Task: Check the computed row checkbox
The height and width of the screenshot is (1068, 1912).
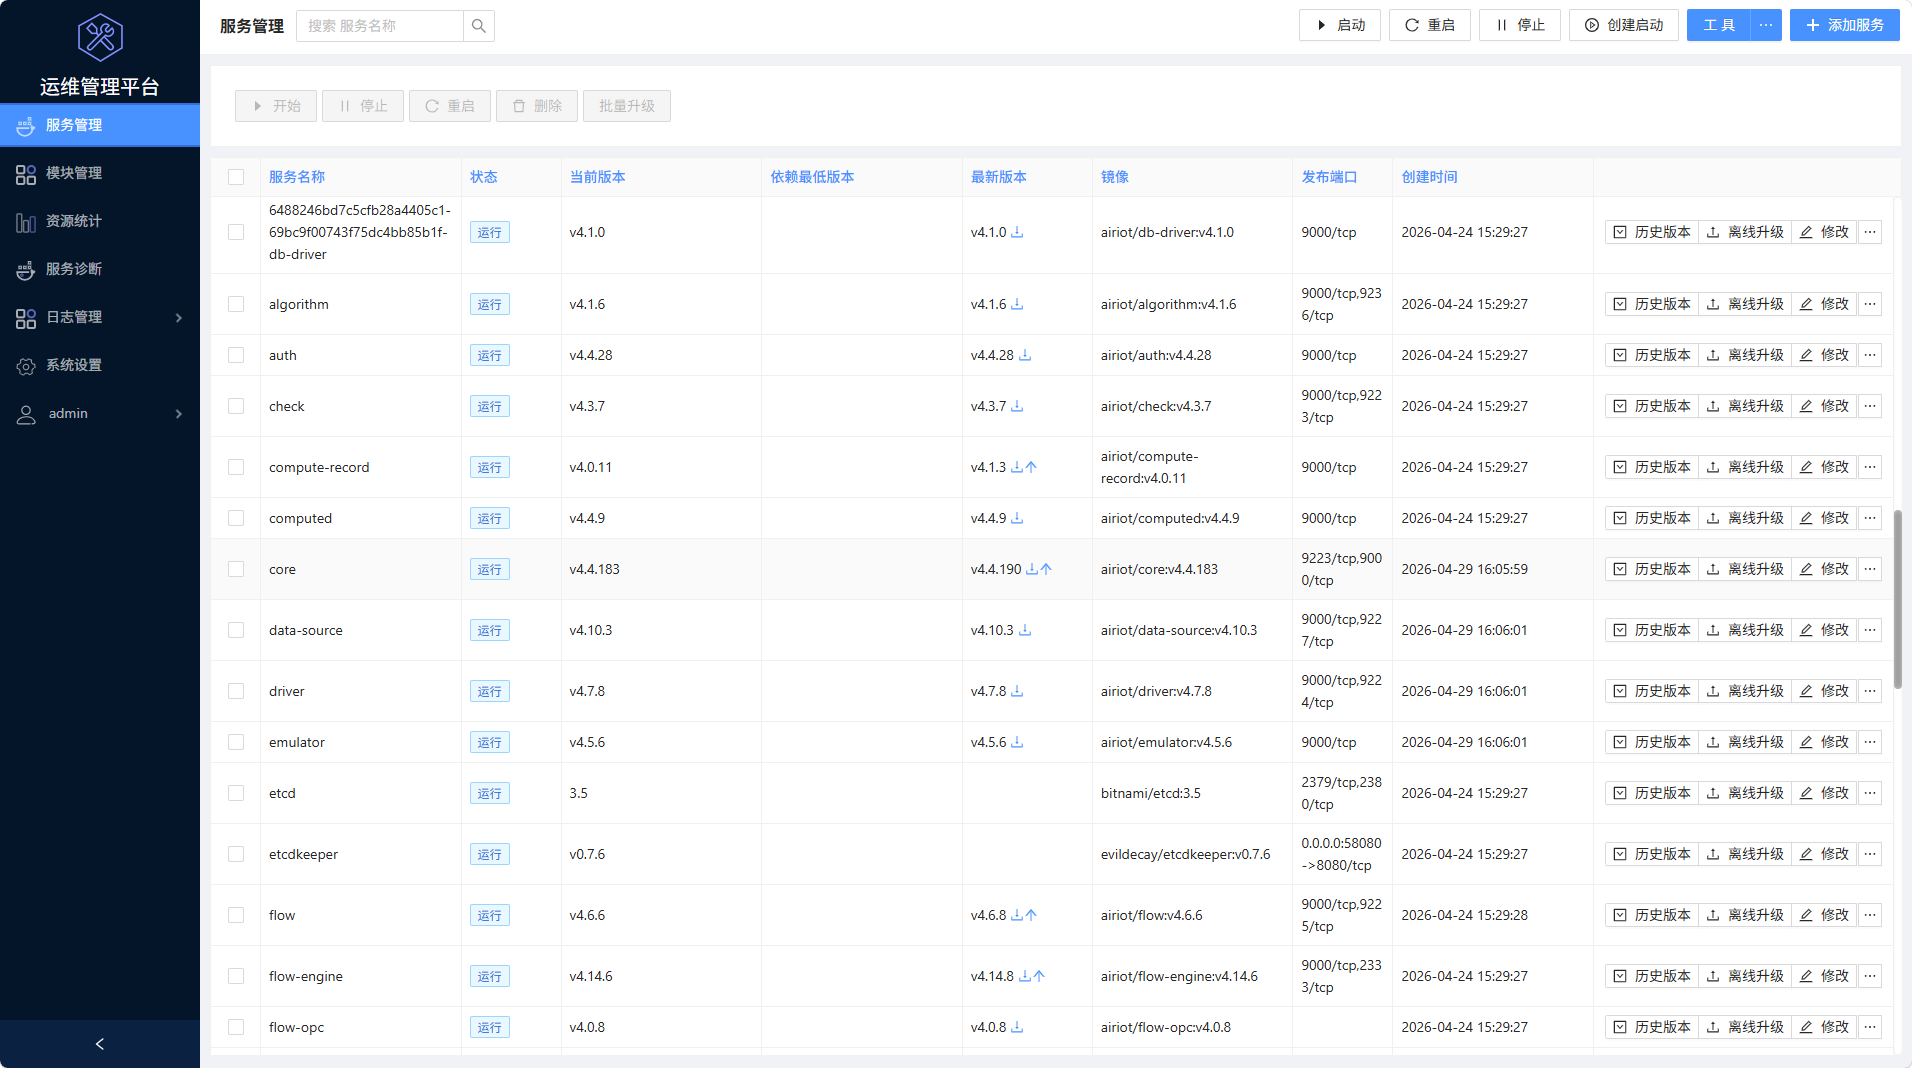Action: click(x=236, y=518)
